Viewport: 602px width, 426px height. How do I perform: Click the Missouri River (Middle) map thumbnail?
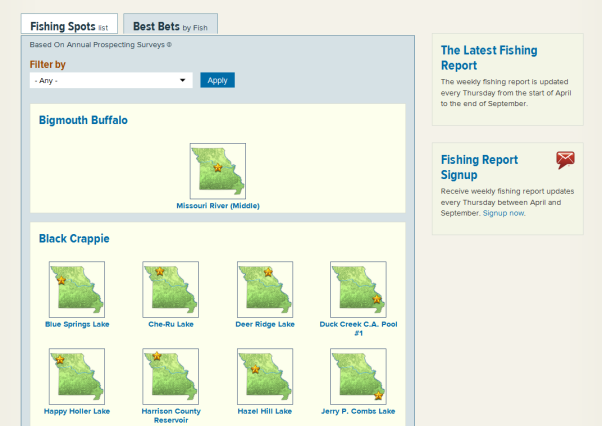(218, 171)
